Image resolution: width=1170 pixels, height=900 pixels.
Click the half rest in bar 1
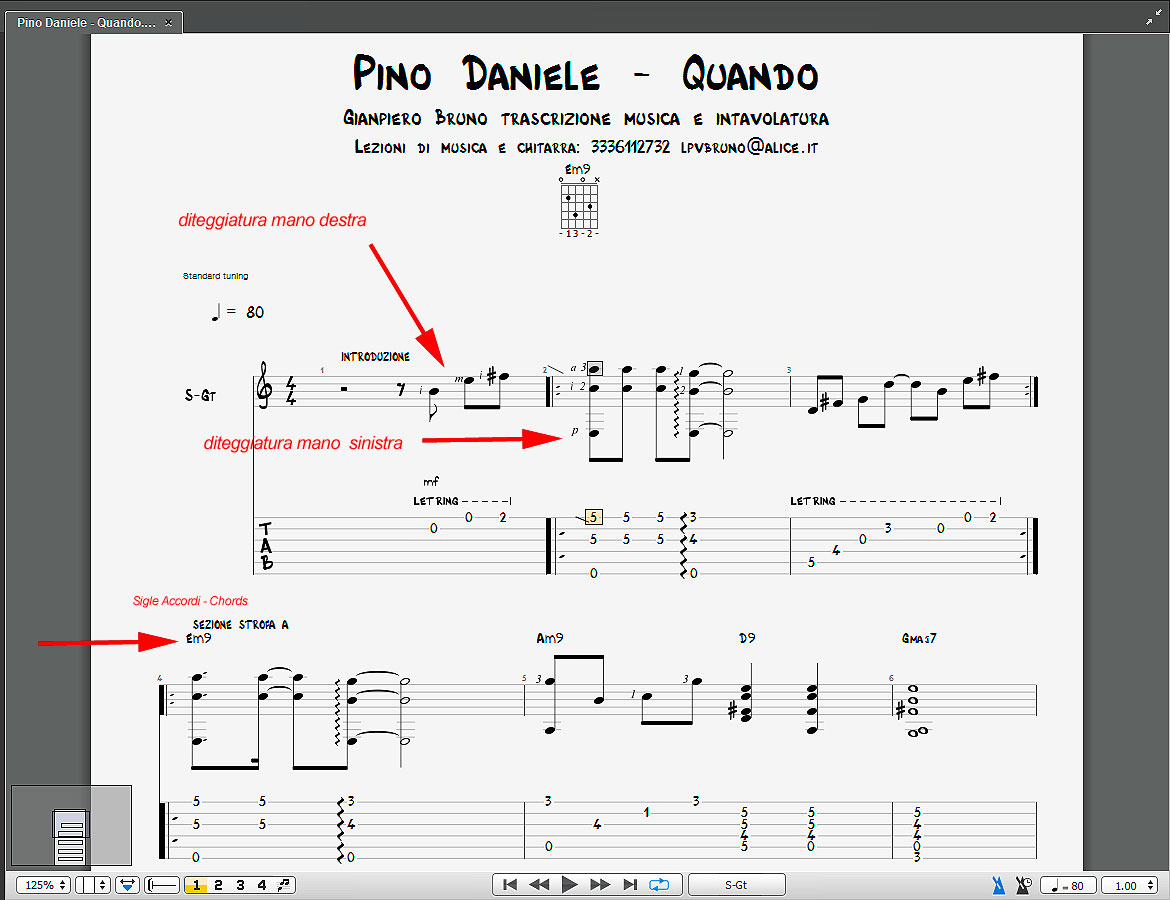coord(343,389)
